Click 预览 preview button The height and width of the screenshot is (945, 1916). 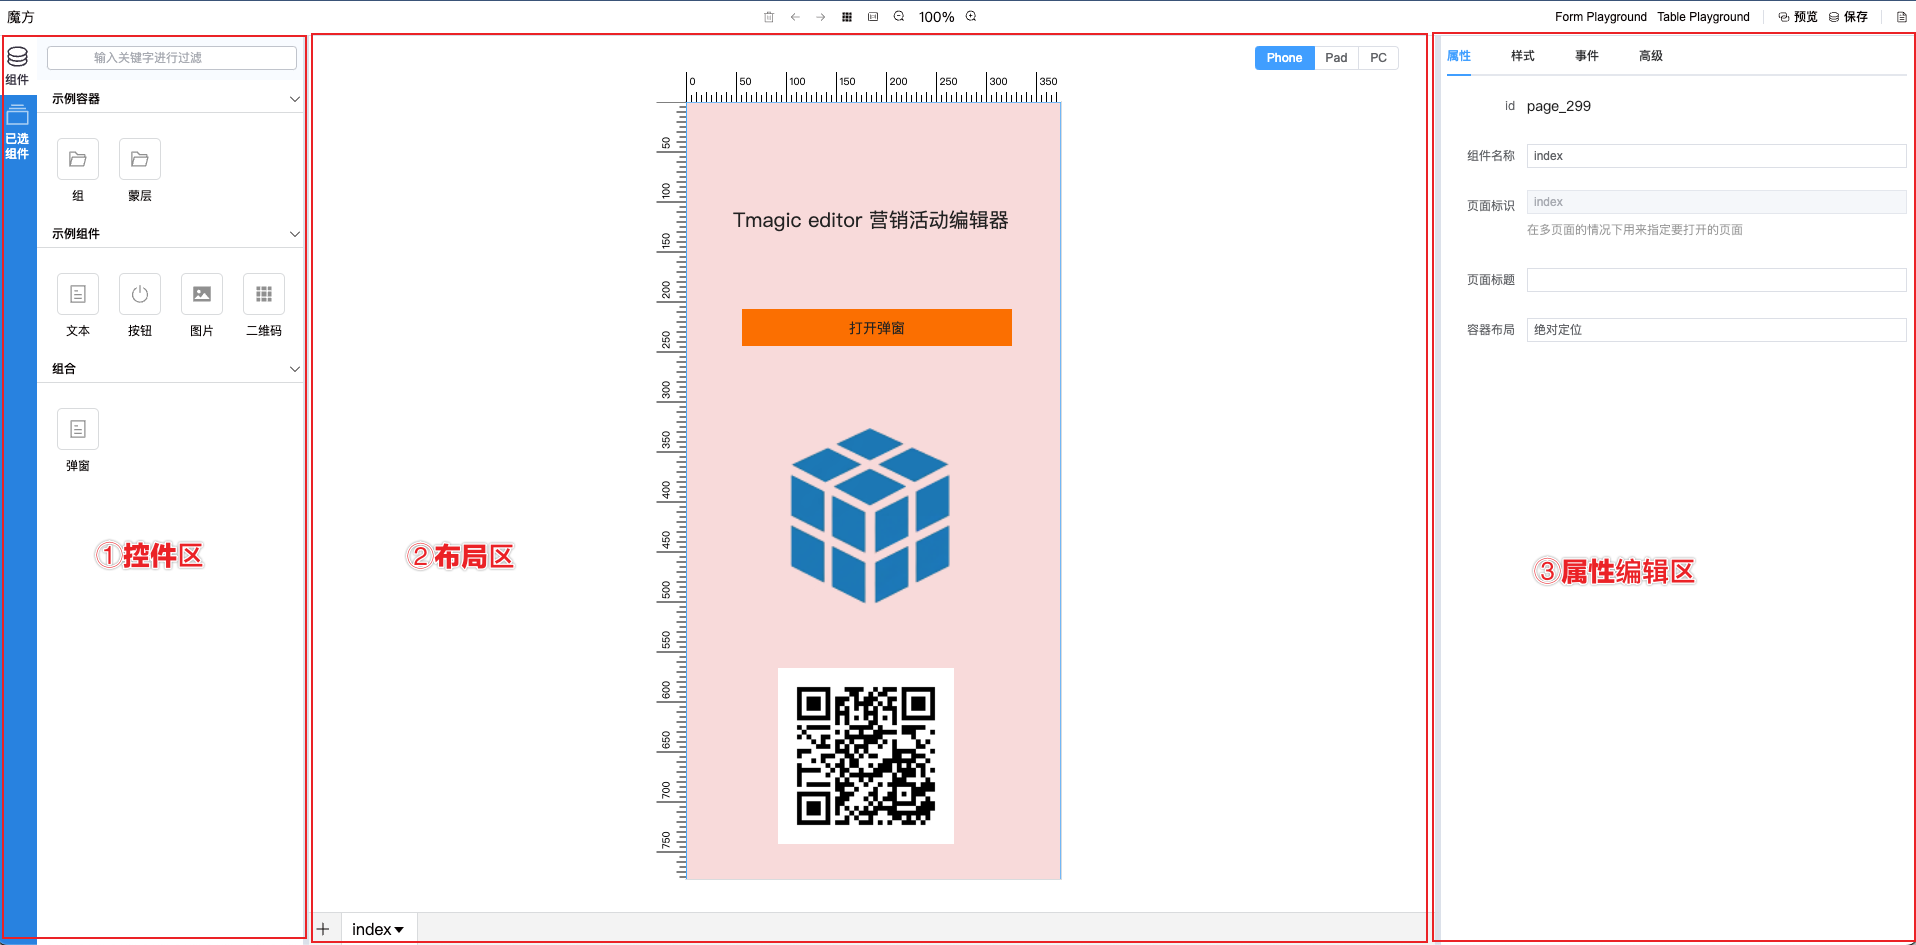pos(1797,17)
